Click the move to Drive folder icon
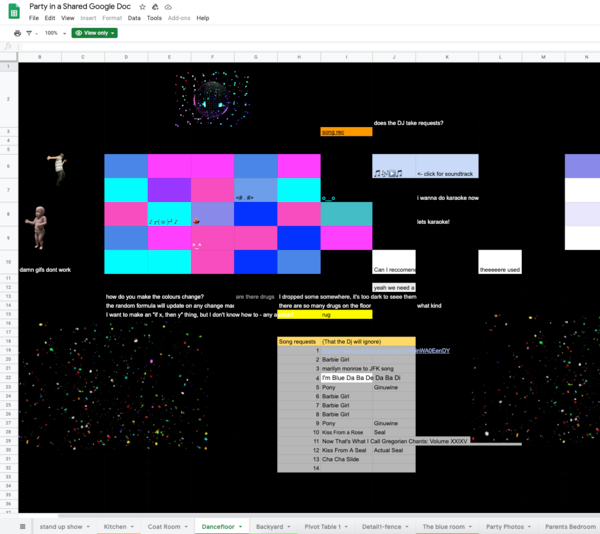 click(154, 6)
